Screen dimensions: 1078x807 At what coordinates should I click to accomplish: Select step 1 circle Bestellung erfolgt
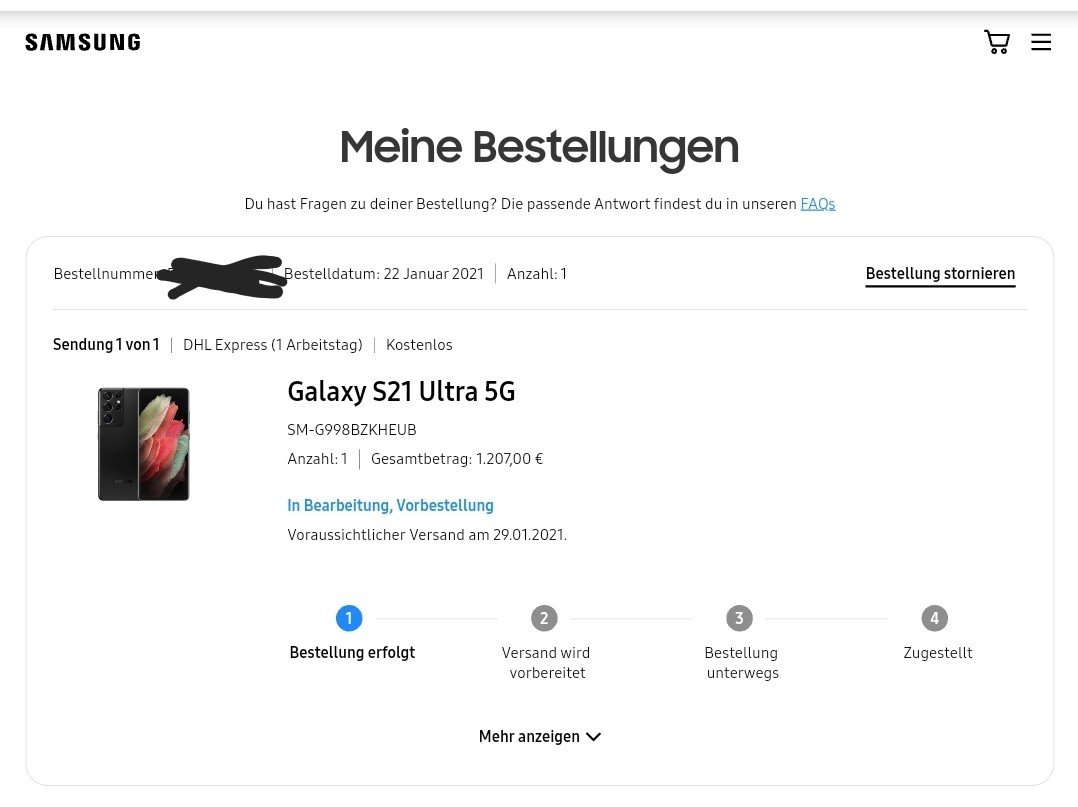[349, 618]
